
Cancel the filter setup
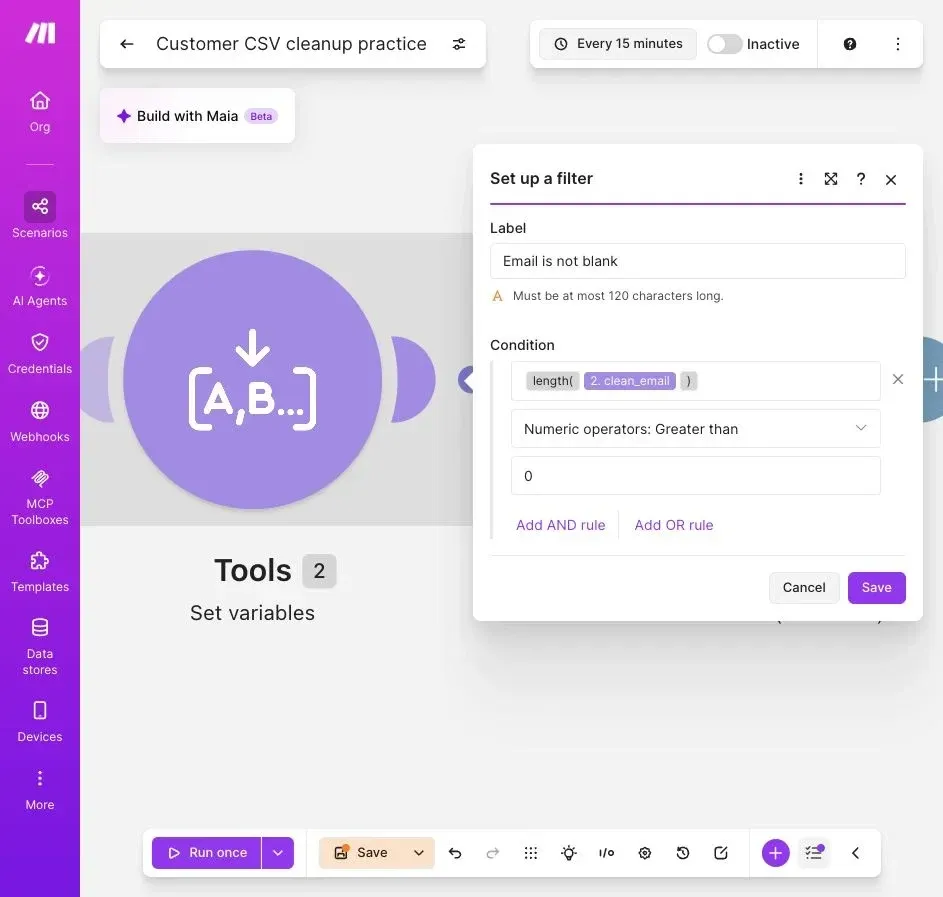[803, 587]
